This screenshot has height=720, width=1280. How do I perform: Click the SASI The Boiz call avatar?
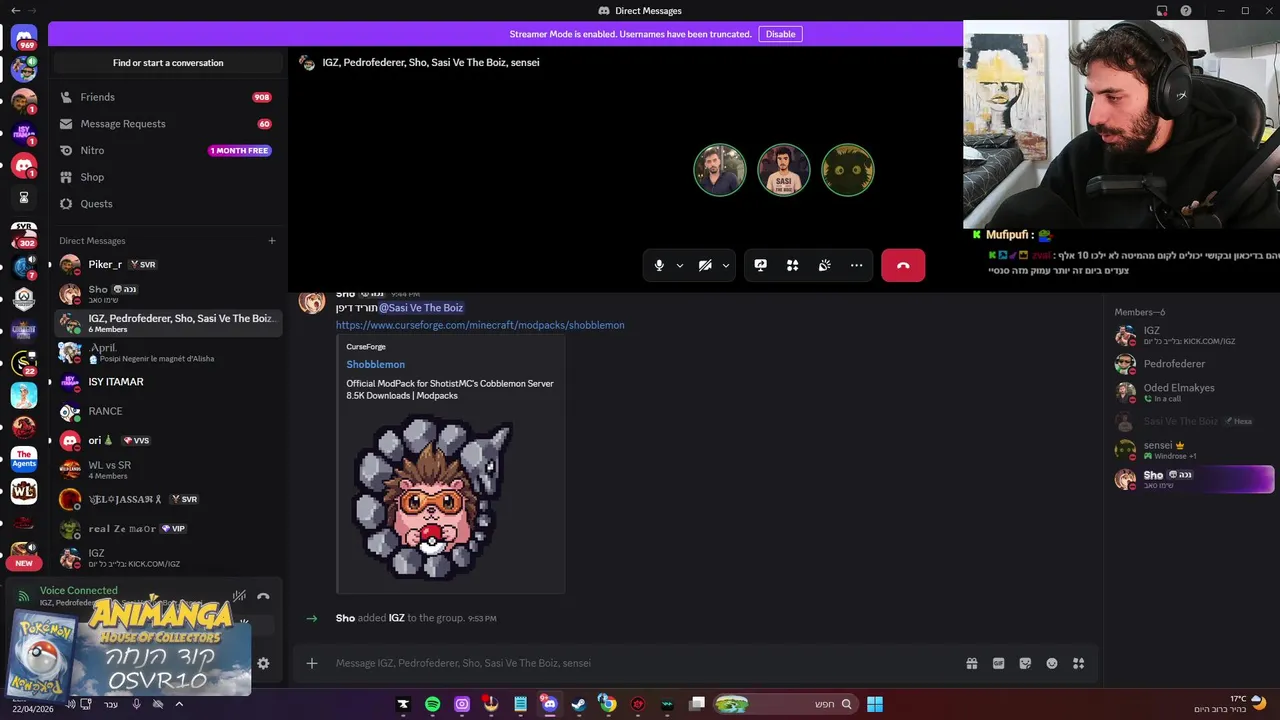pyautogui.click(x=784, y=171)
